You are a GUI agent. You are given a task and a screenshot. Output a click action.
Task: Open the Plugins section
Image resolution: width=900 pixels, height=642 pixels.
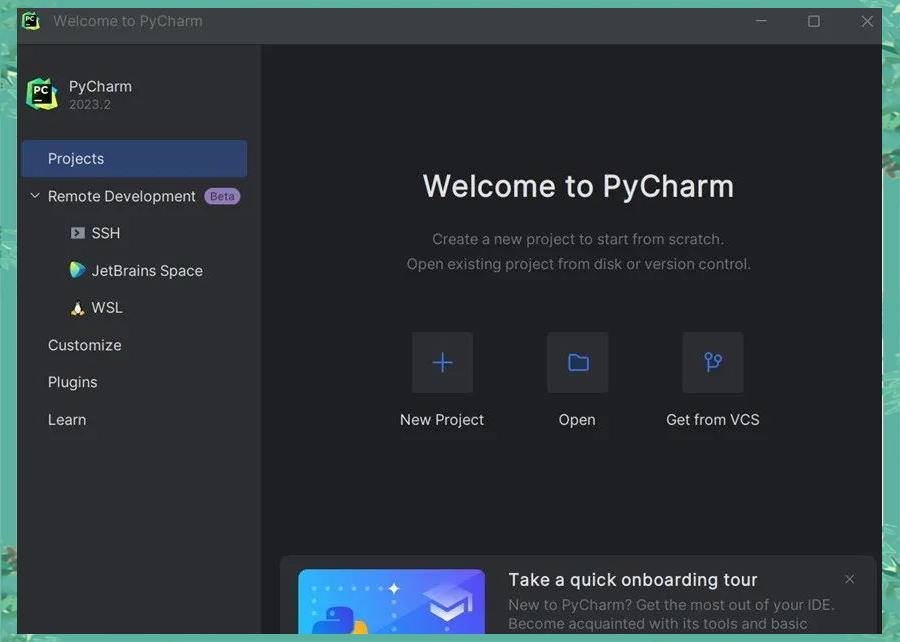click(x=72, y=382)
